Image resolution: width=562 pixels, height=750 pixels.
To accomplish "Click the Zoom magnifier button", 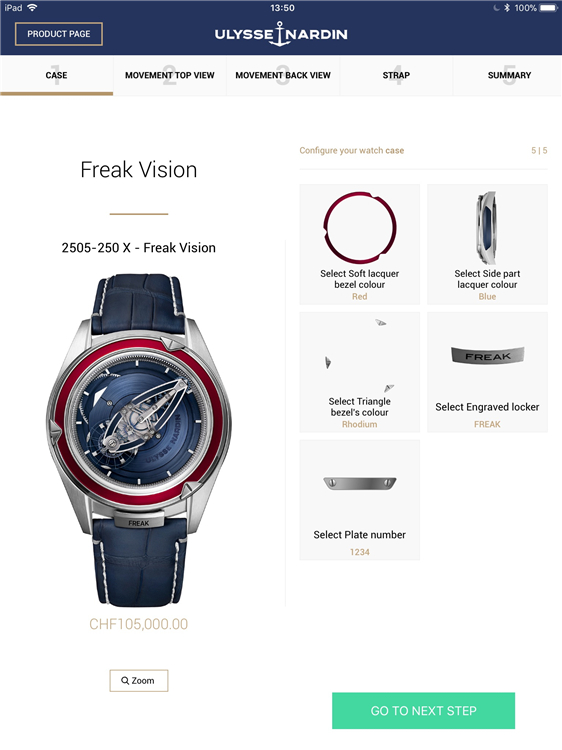I will [139, 680].
